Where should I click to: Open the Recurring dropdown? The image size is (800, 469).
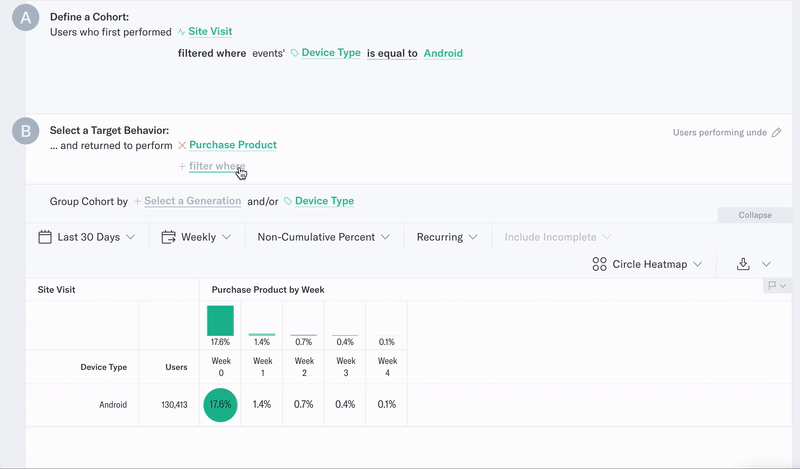447,237
